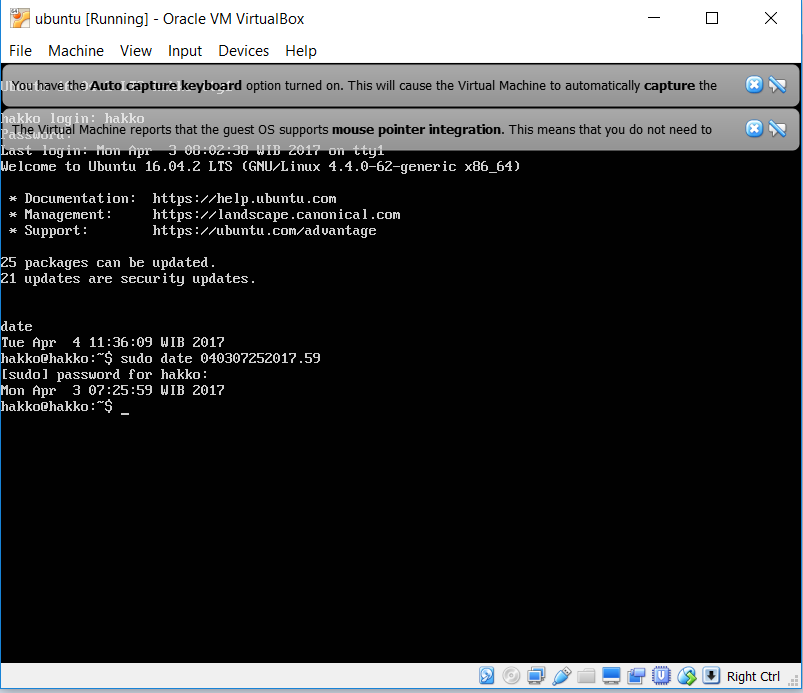This screenshot has height=693, width=803.
Task: Click 'Mon Apr 3 07:25:59 WIB 2017' output
Action: (112, 390)
